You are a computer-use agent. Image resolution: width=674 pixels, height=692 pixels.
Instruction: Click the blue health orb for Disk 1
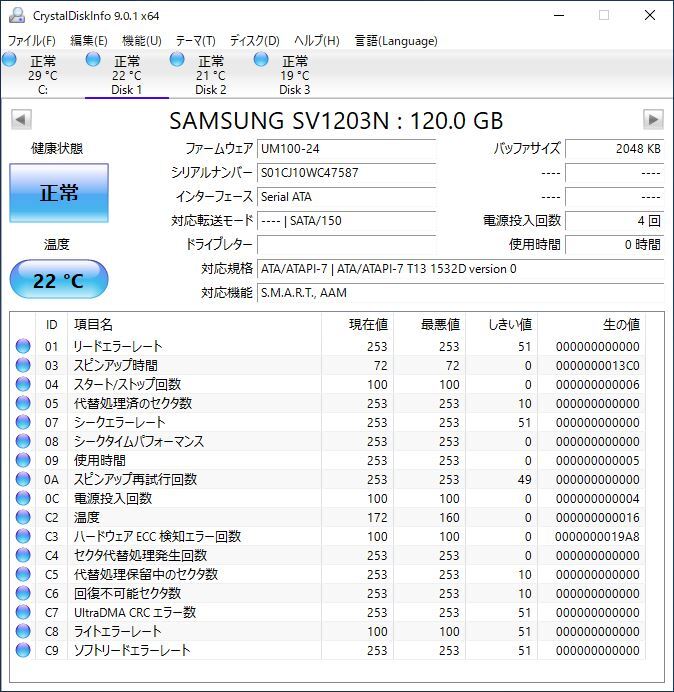[93, 60]
